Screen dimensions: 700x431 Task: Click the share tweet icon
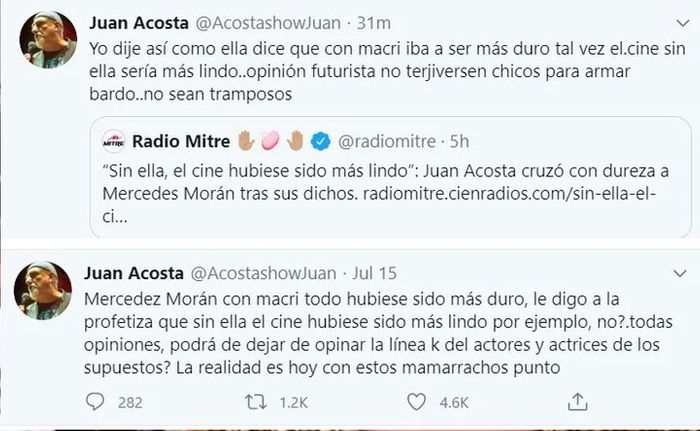577,401
